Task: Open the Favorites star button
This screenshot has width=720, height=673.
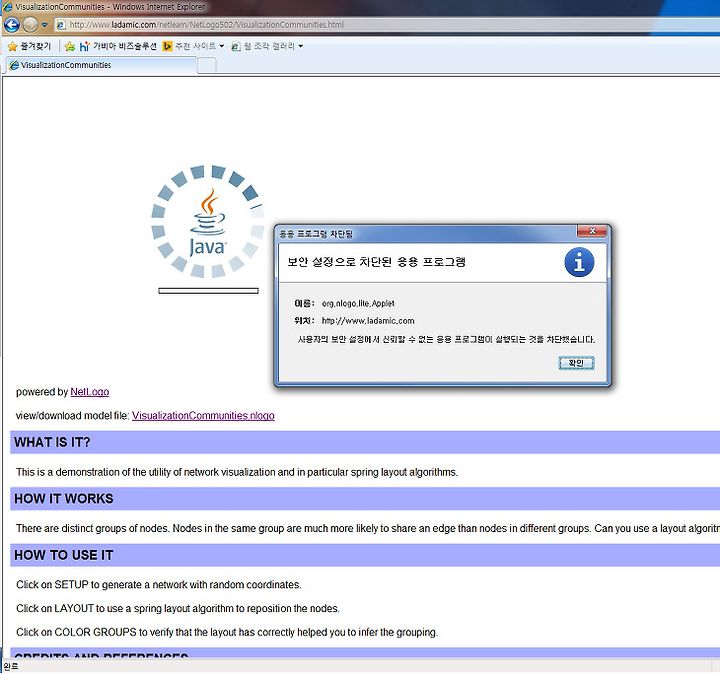Action: 30,46
